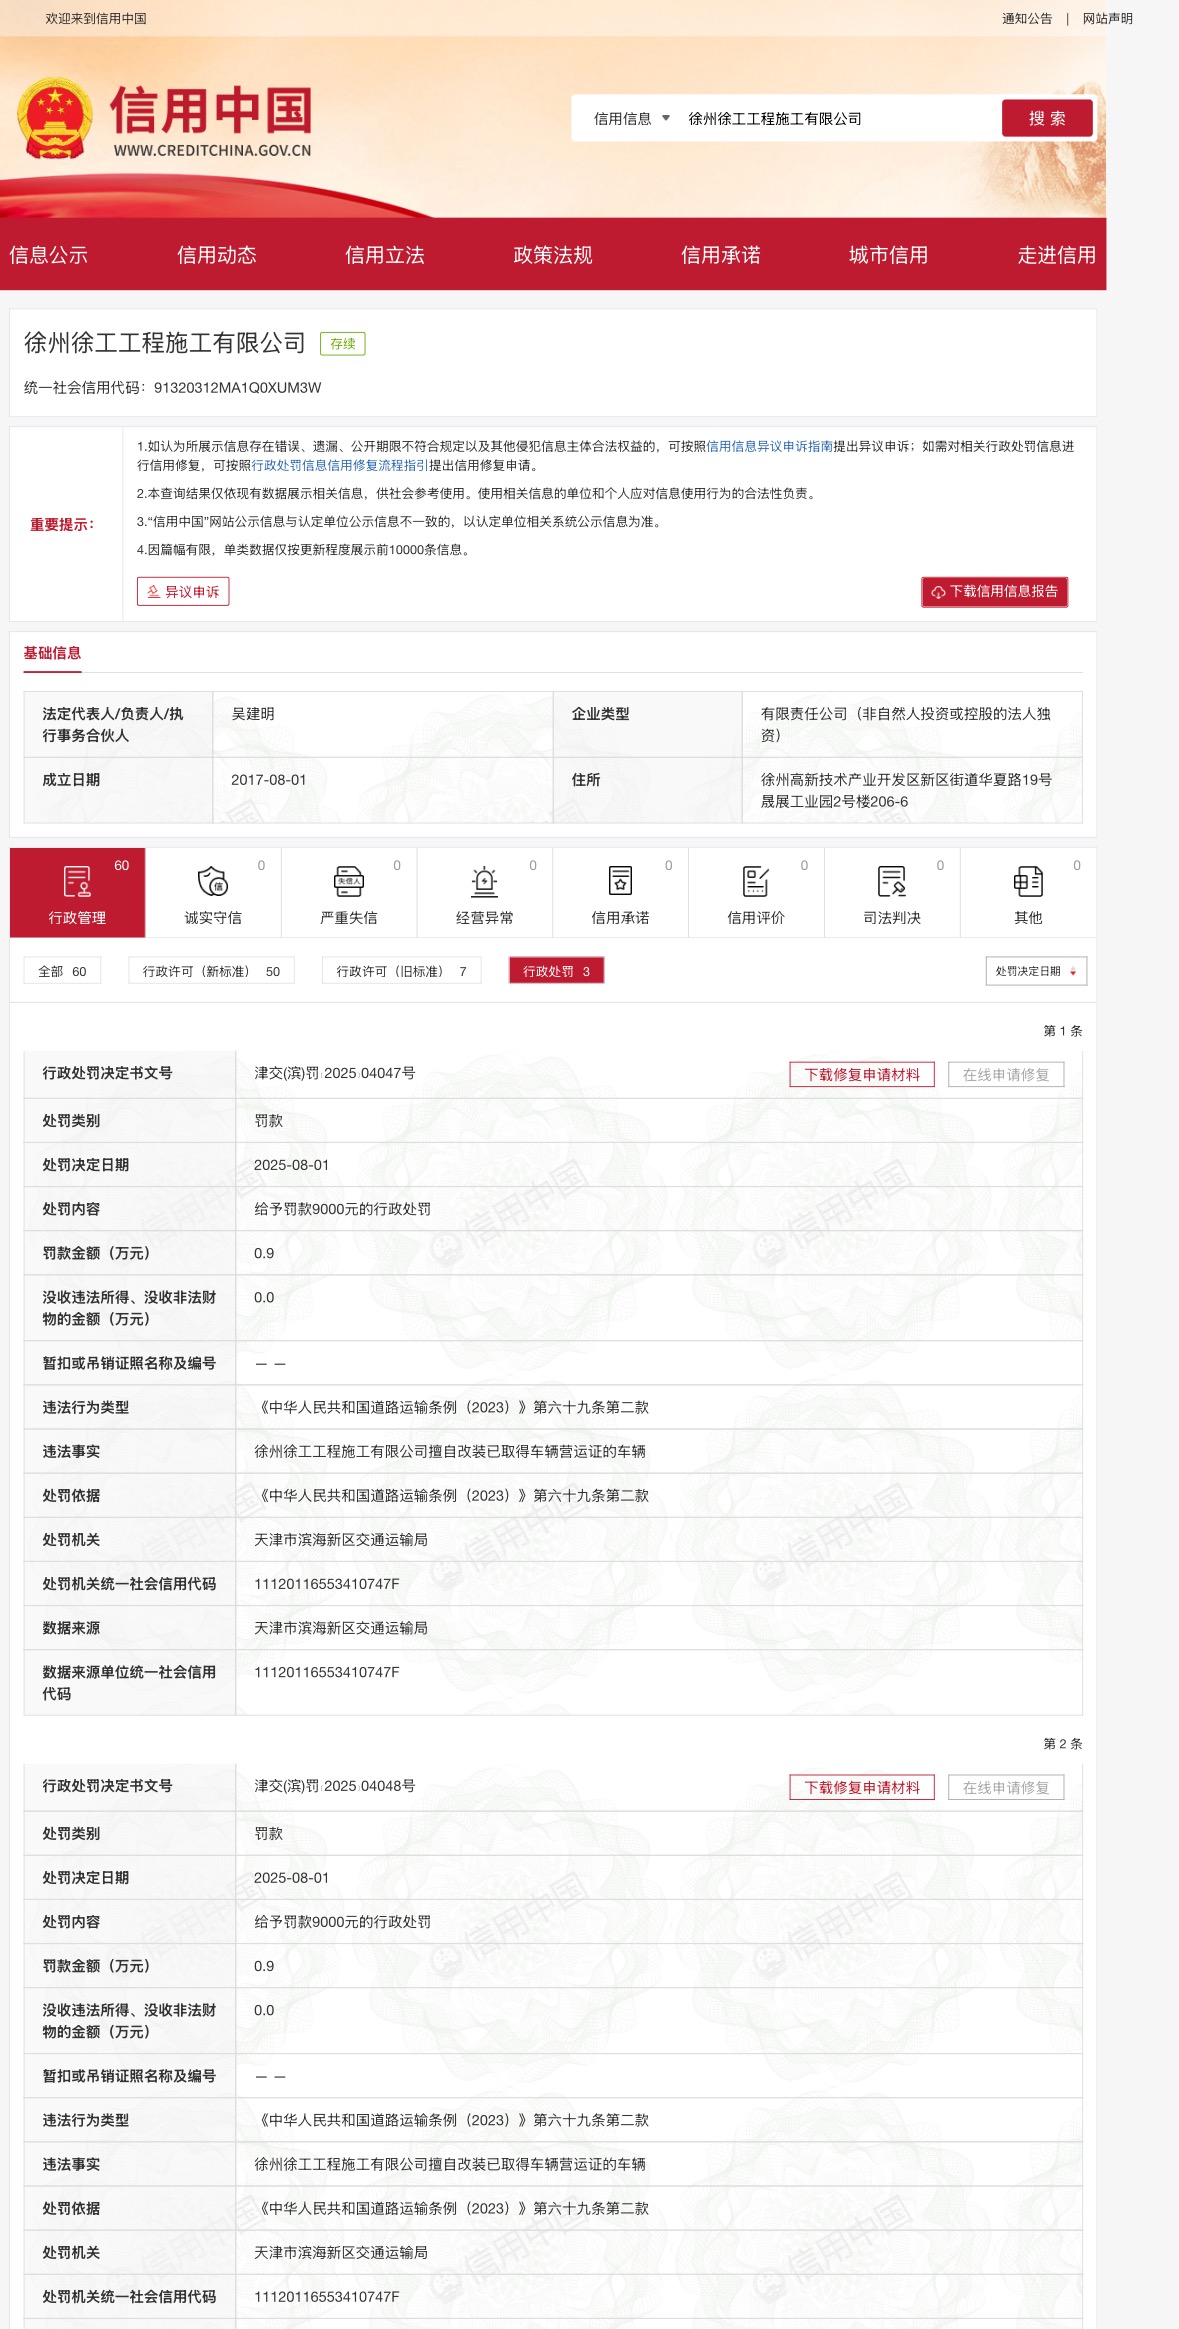Go to 信用动态 in the navigation bar
The height and width of the screenshot is (2329, 1179).
click(x=217, y=255)
